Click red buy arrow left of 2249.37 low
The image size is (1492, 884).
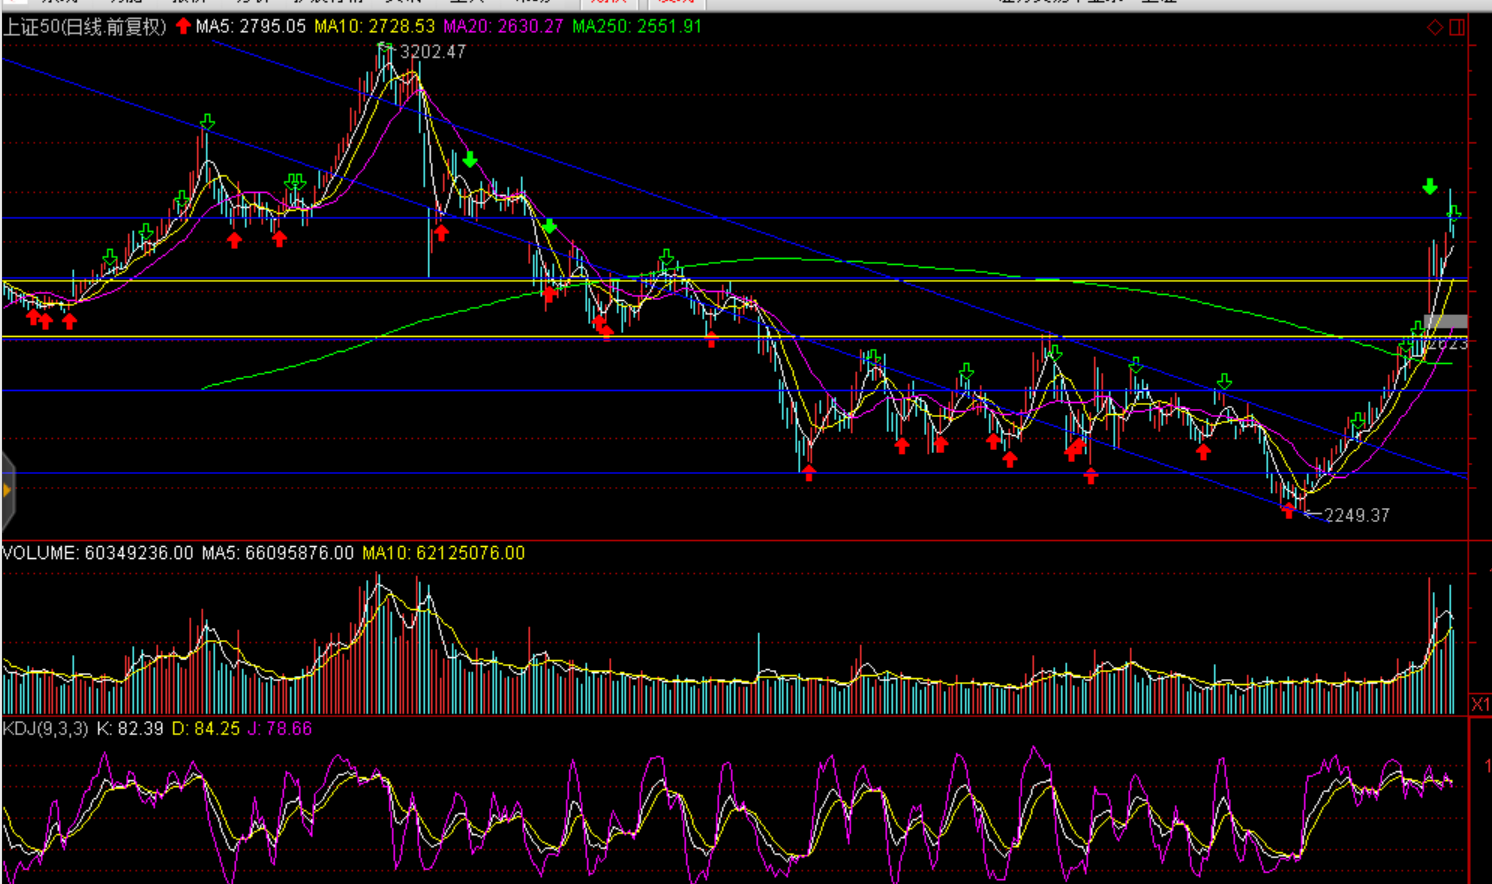point(1288,511)
